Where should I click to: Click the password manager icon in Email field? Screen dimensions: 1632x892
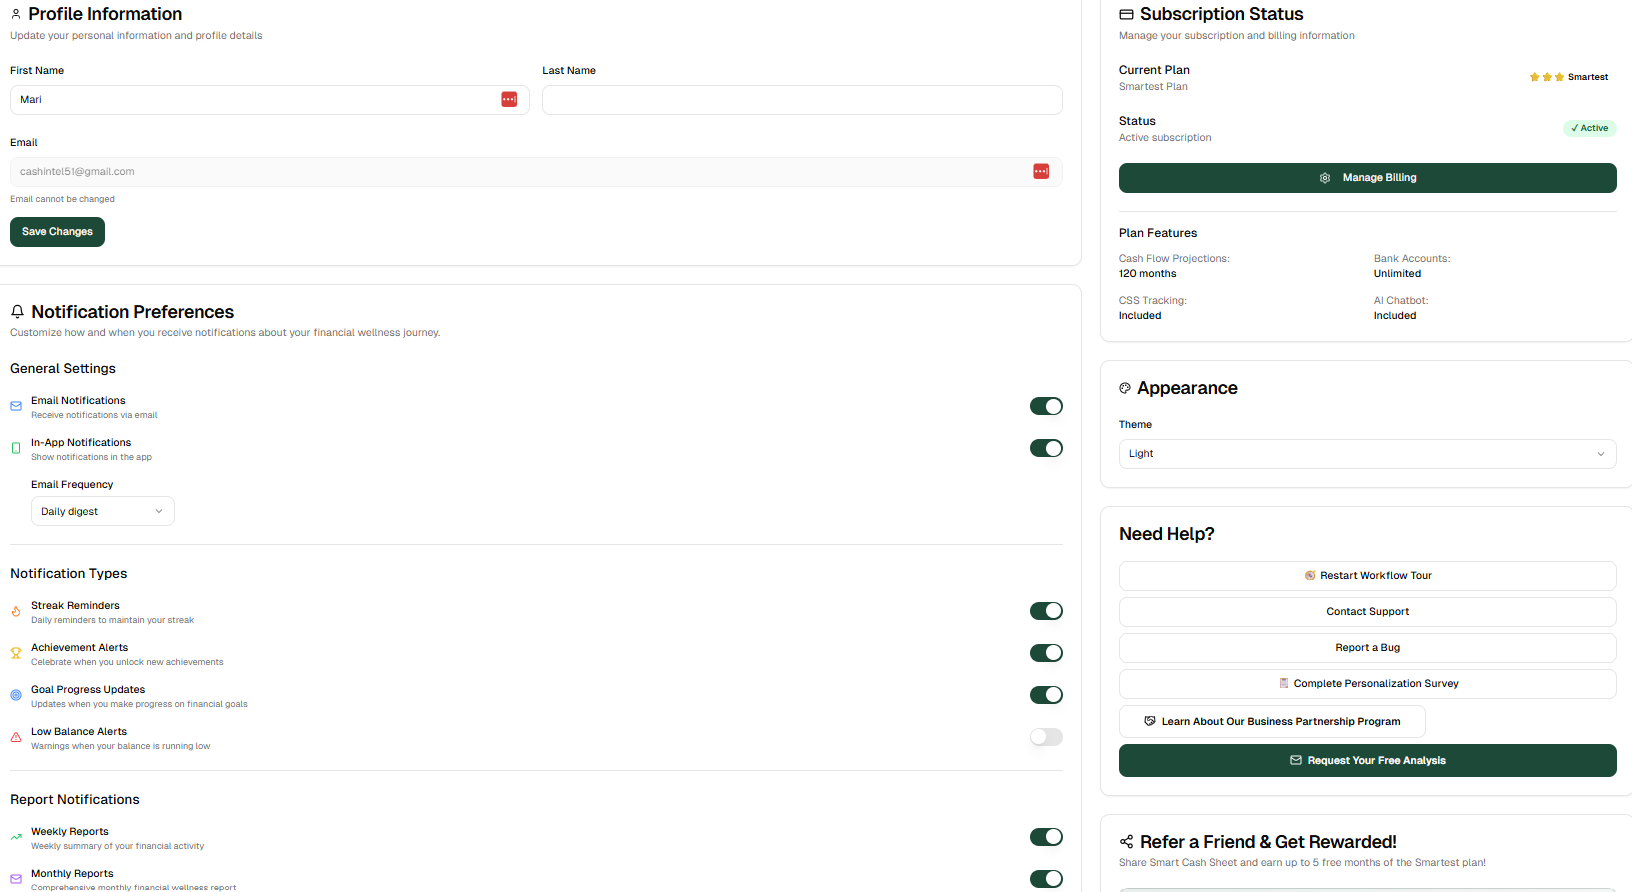click(1041, 171)
